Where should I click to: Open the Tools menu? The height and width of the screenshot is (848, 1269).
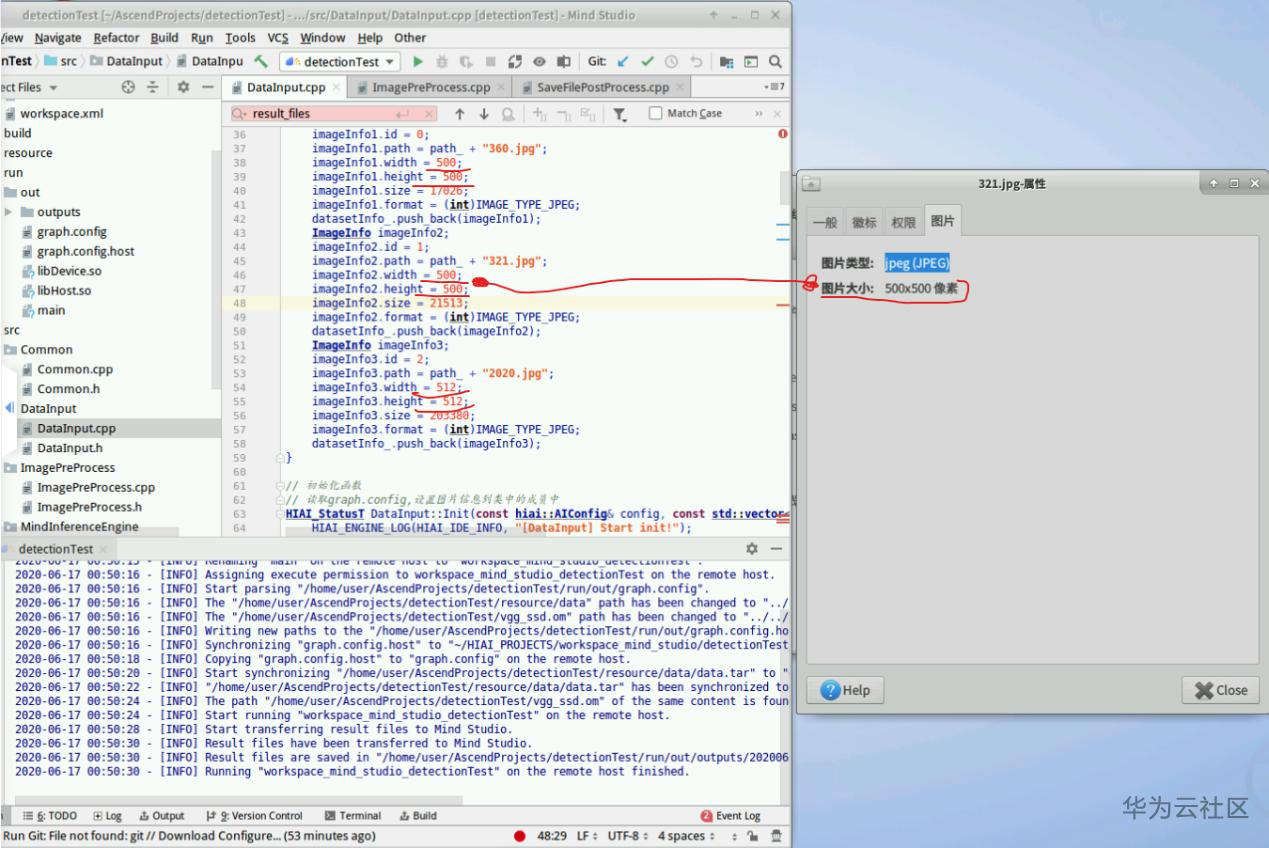click(x=240, y=38)
